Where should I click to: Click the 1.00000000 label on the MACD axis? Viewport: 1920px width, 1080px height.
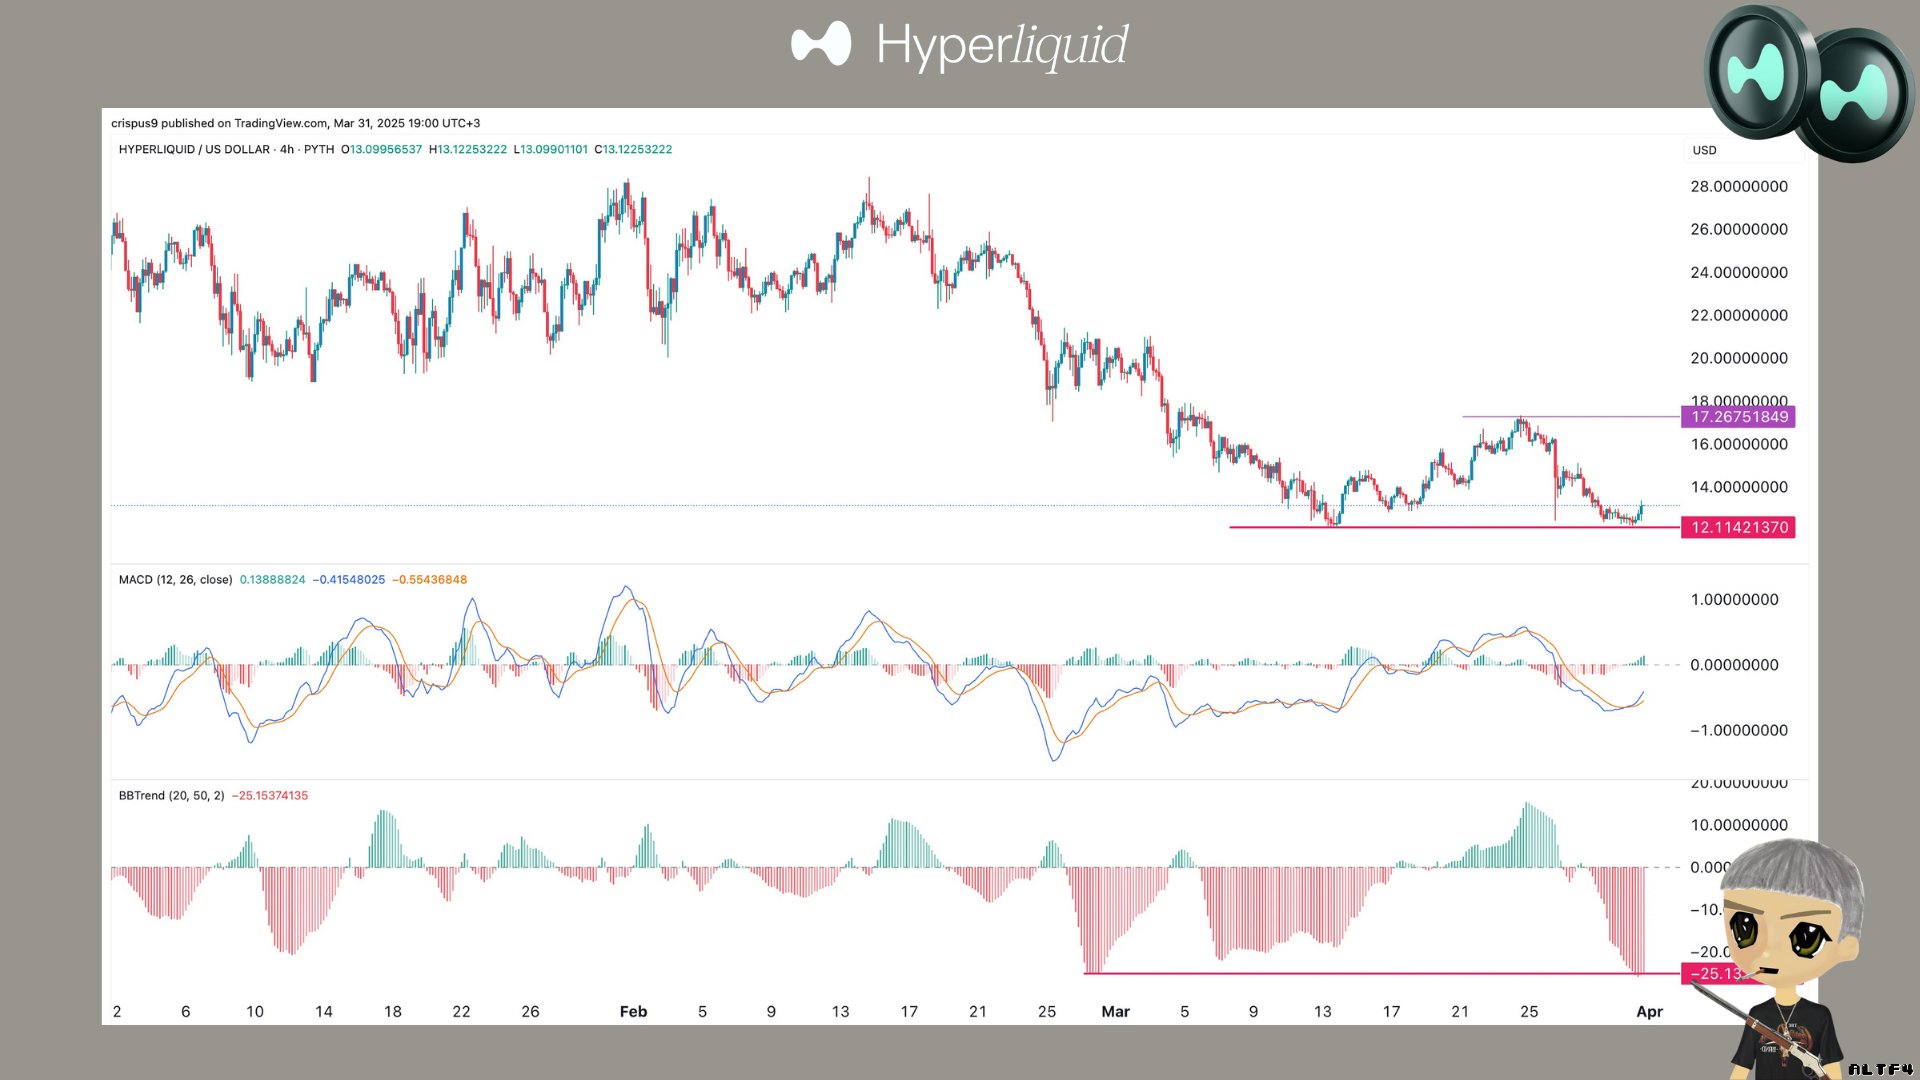point(1734,600)
